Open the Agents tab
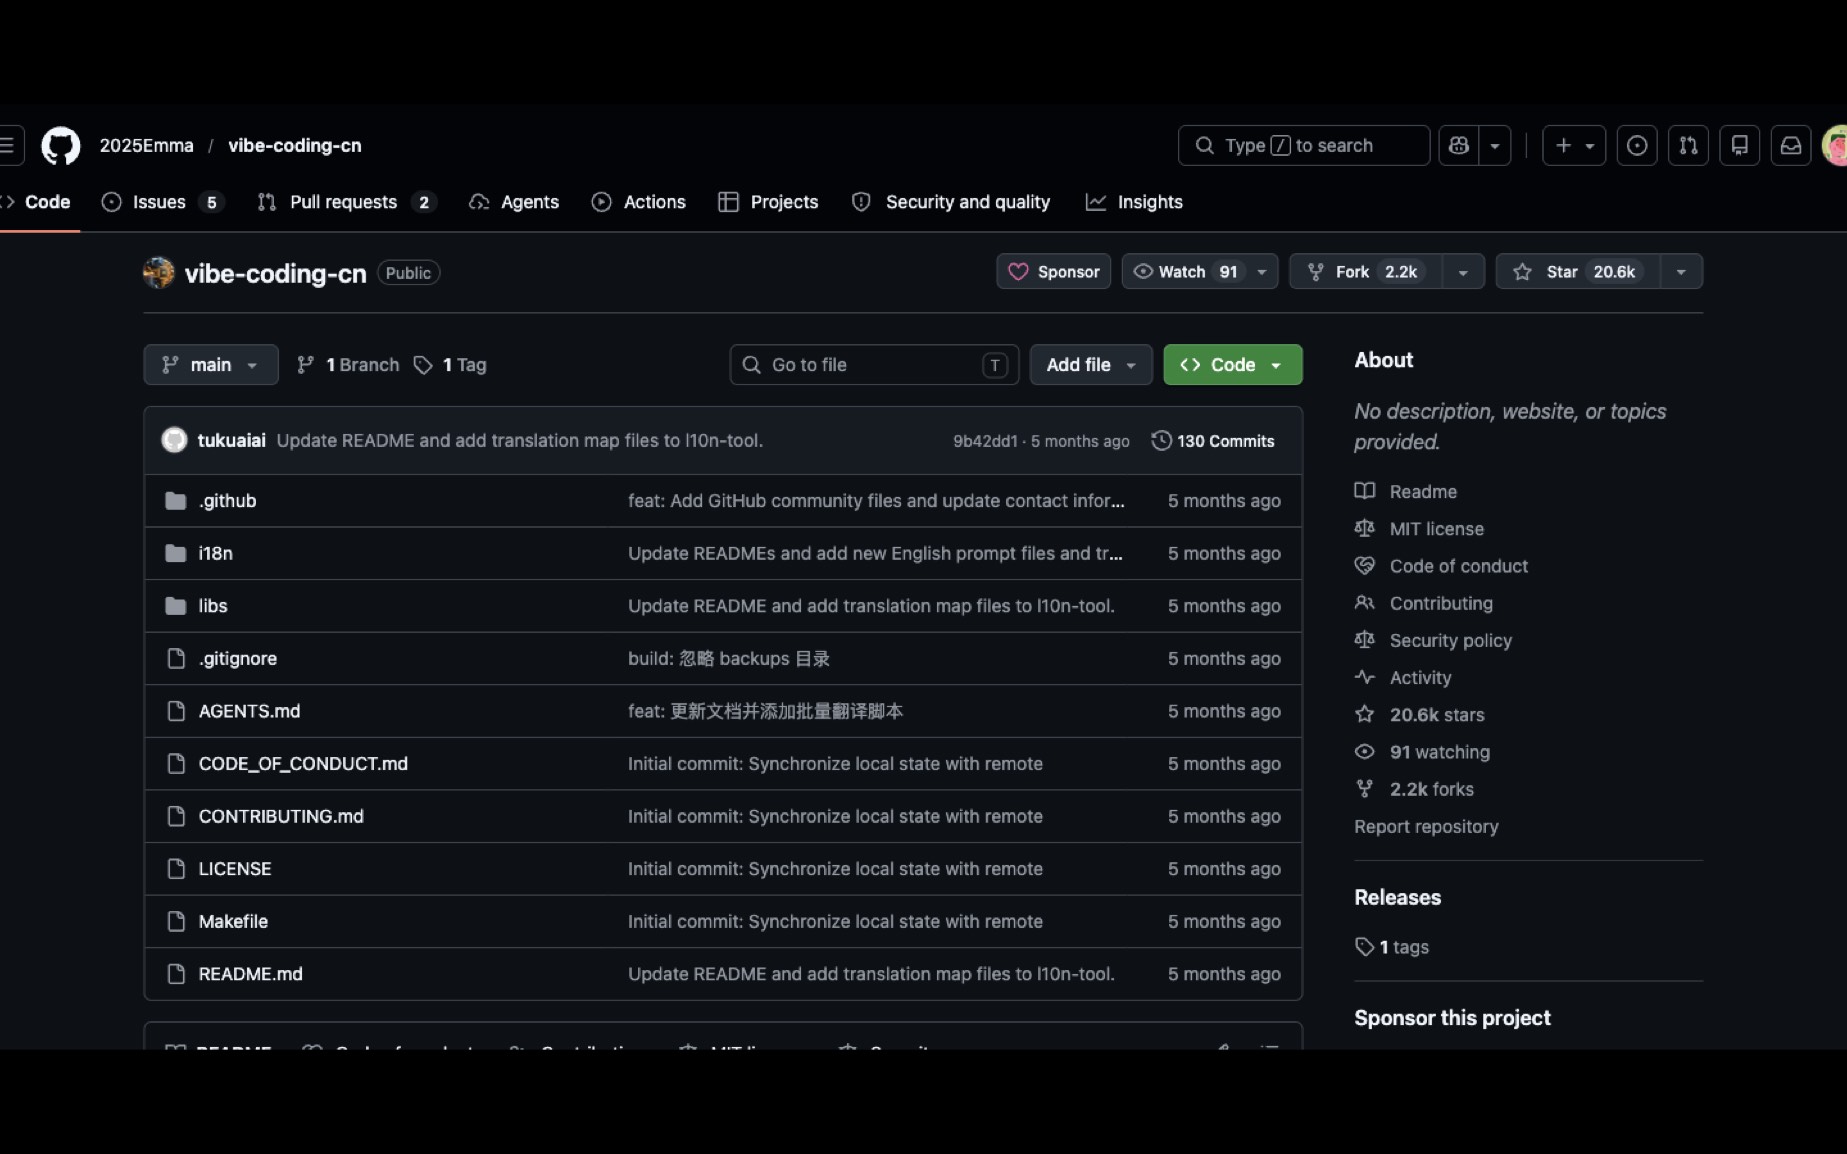Screen dimensions: 1847x1154 [514, 202]
